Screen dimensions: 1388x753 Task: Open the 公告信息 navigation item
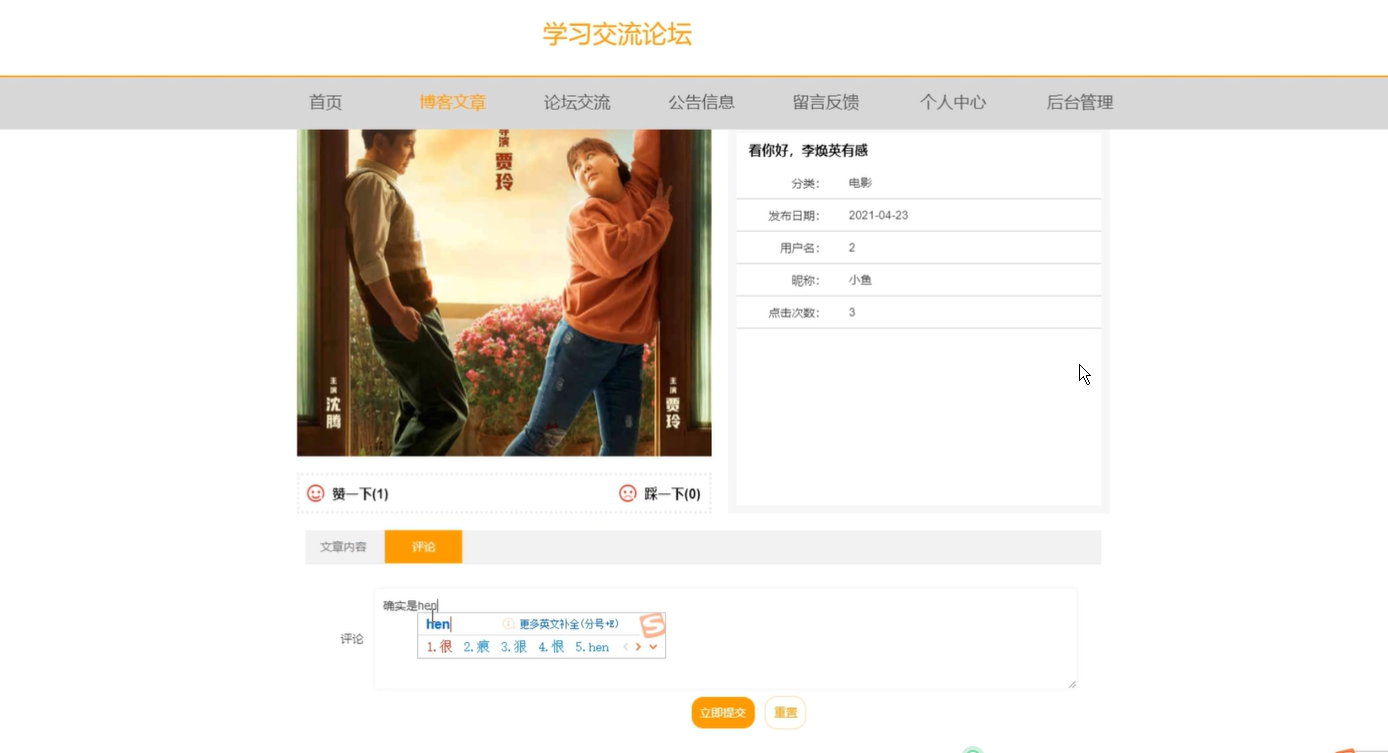pos(702,102)
